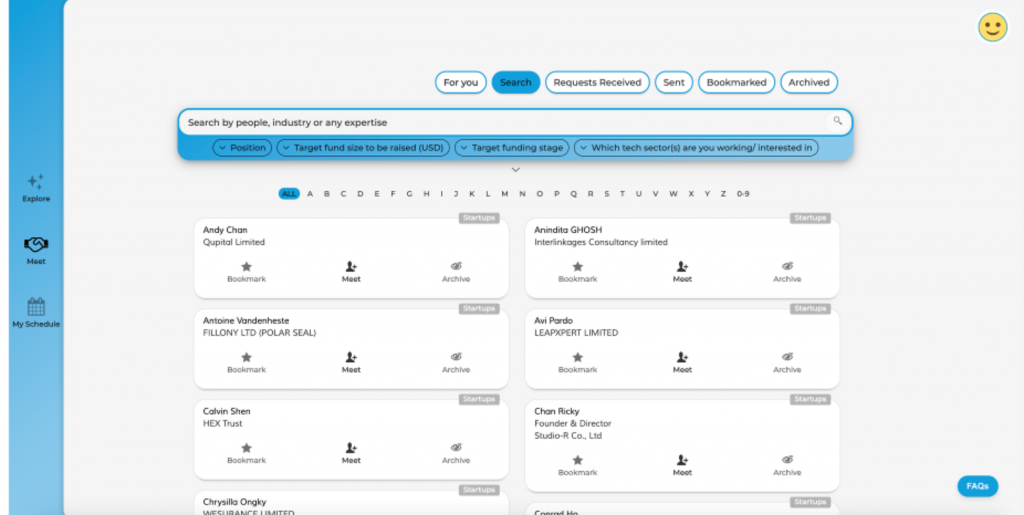Click the smiley face profile avatar

(x=992, y=27)
